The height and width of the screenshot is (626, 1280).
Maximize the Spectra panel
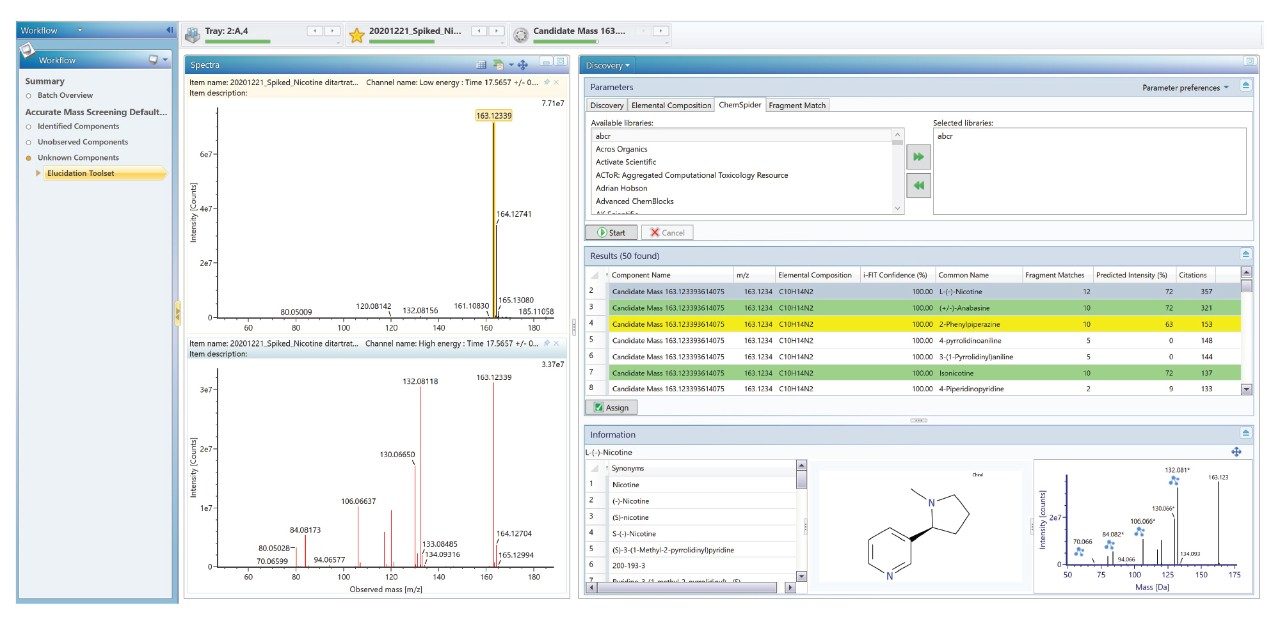click(558, 64)
